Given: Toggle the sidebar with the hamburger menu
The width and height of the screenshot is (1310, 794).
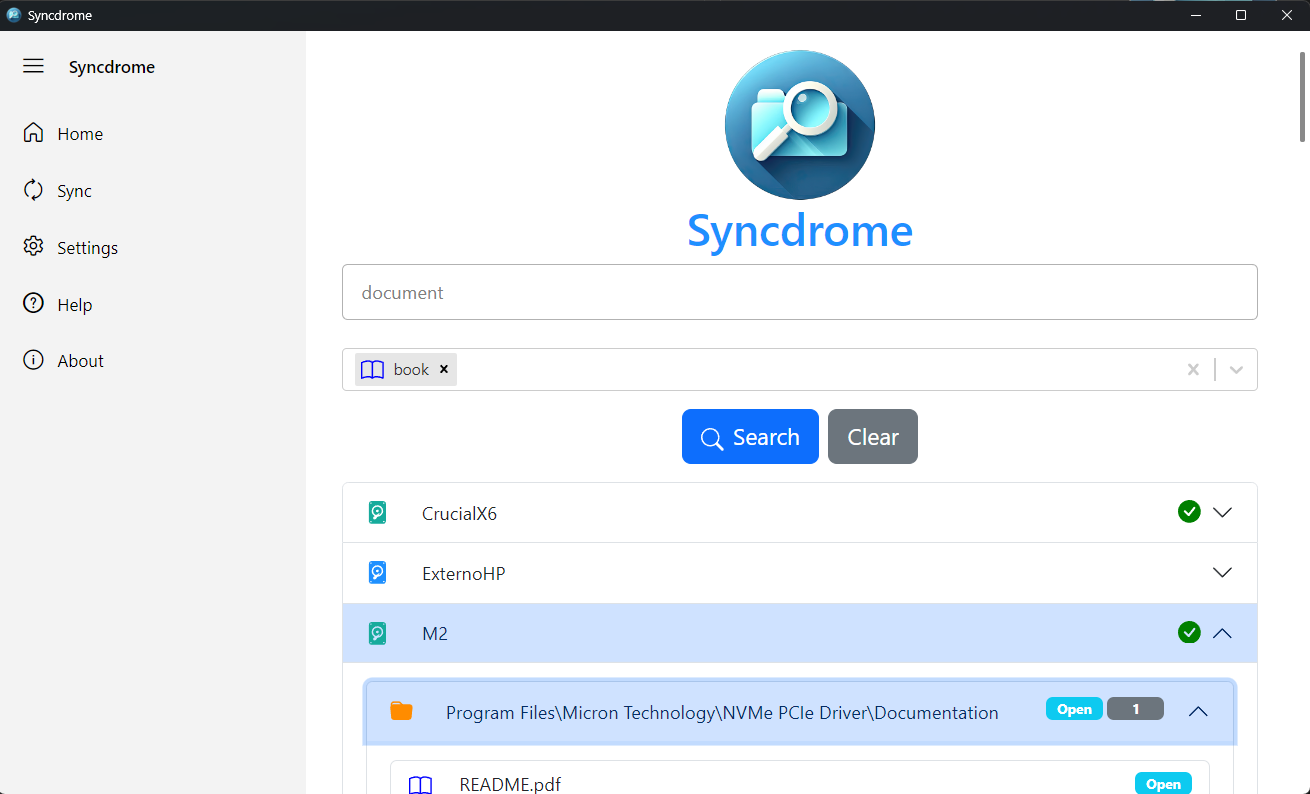Looking at the screenshot, I should pyautogui.click(x=33, y=66).
